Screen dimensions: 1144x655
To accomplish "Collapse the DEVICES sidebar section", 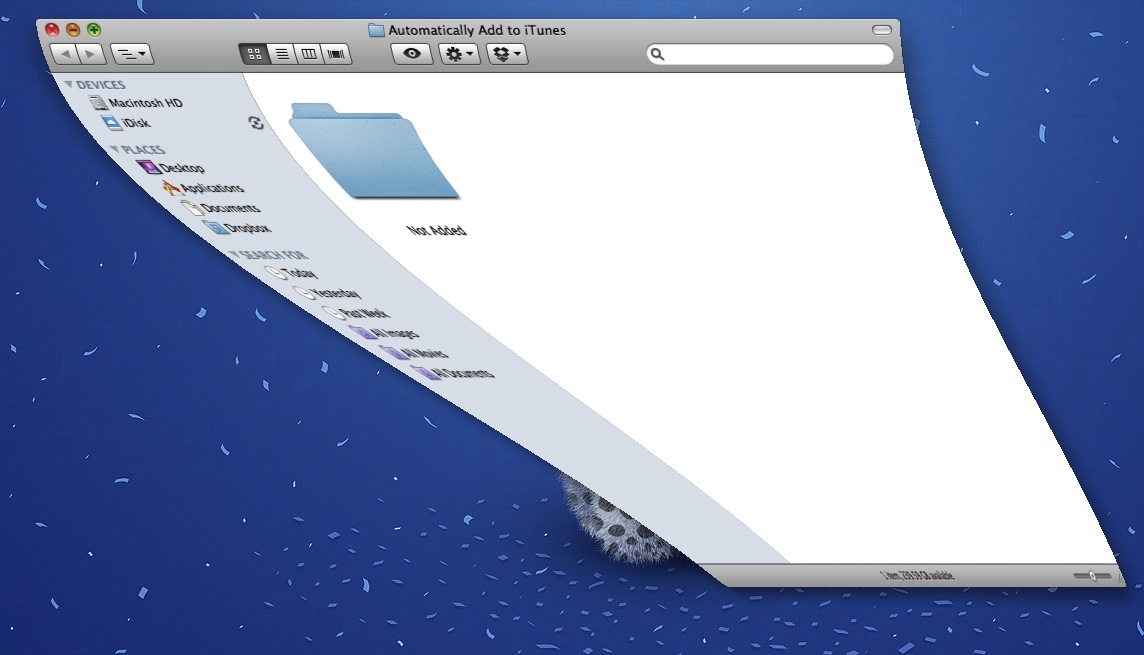I will point(70,85).
